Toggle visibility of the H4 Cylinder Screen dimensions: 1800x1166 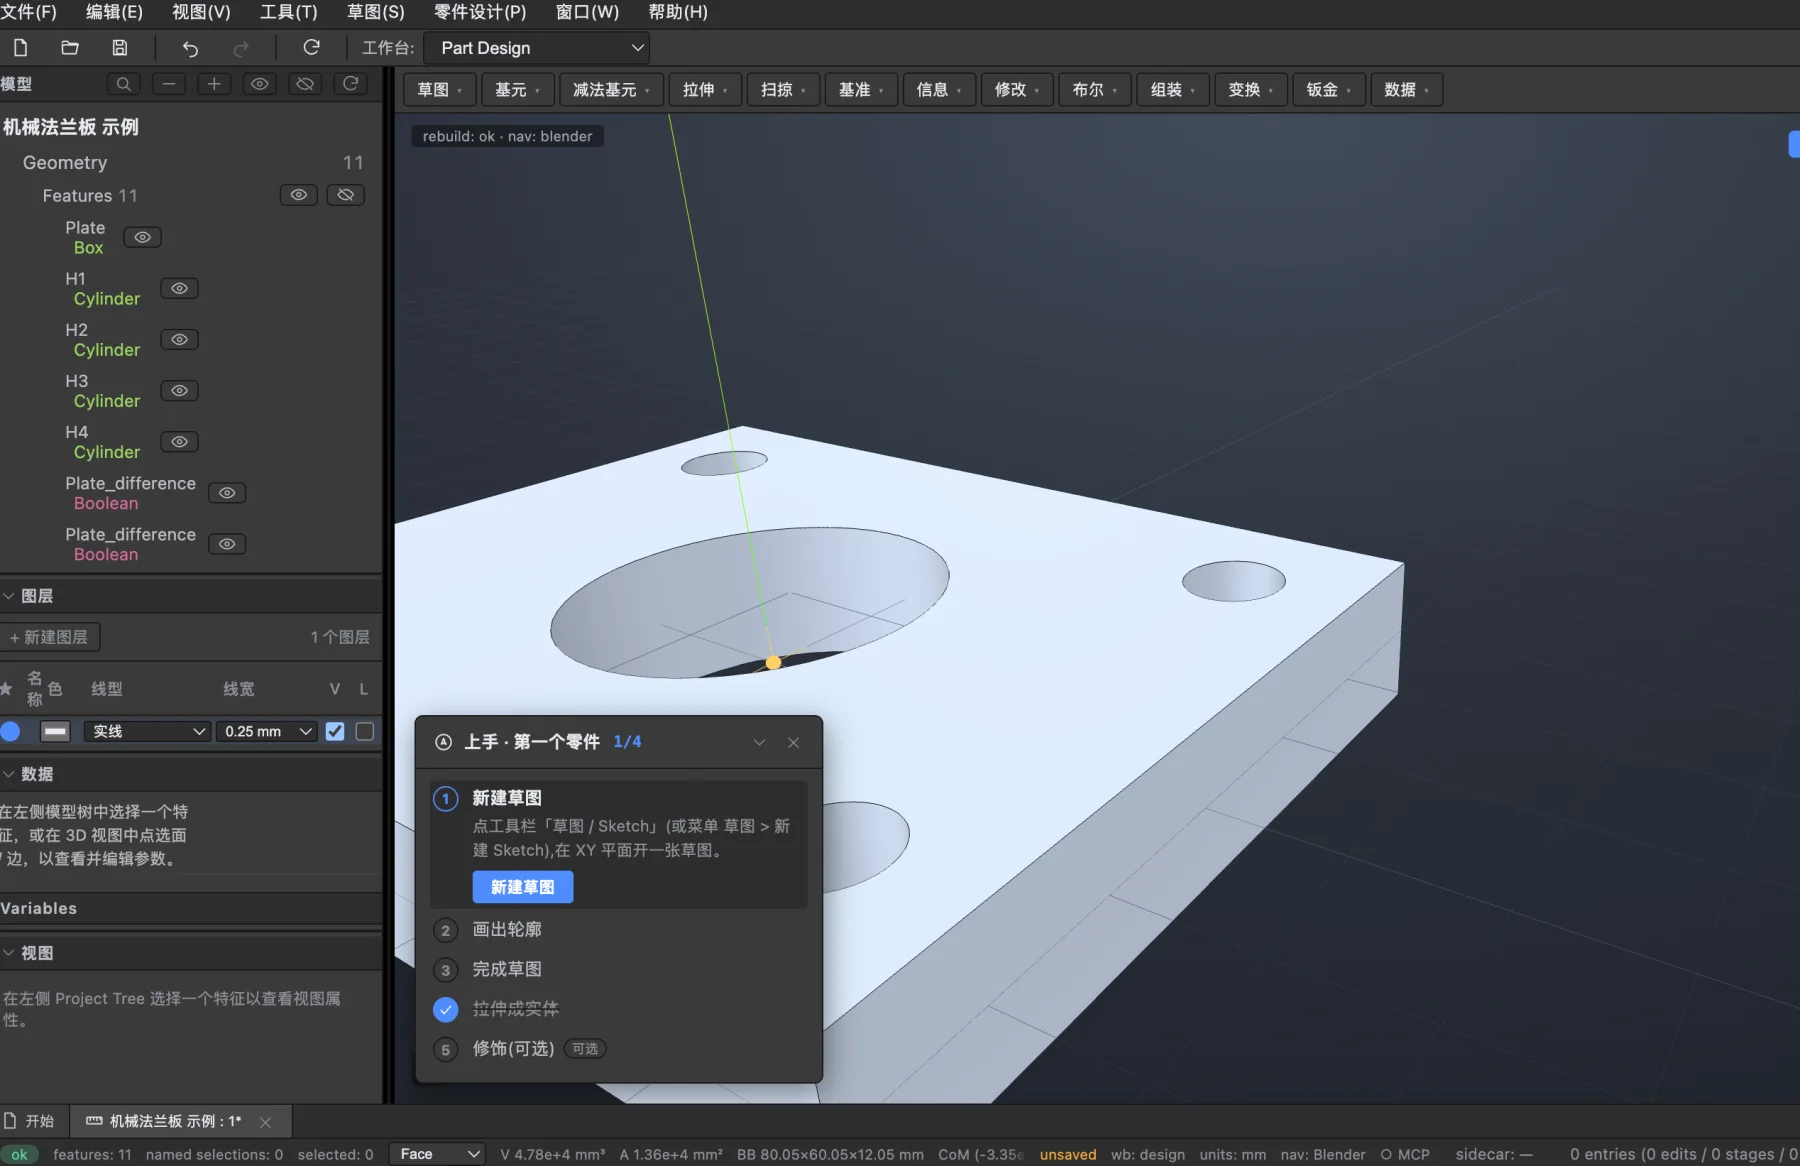point(179,441)
